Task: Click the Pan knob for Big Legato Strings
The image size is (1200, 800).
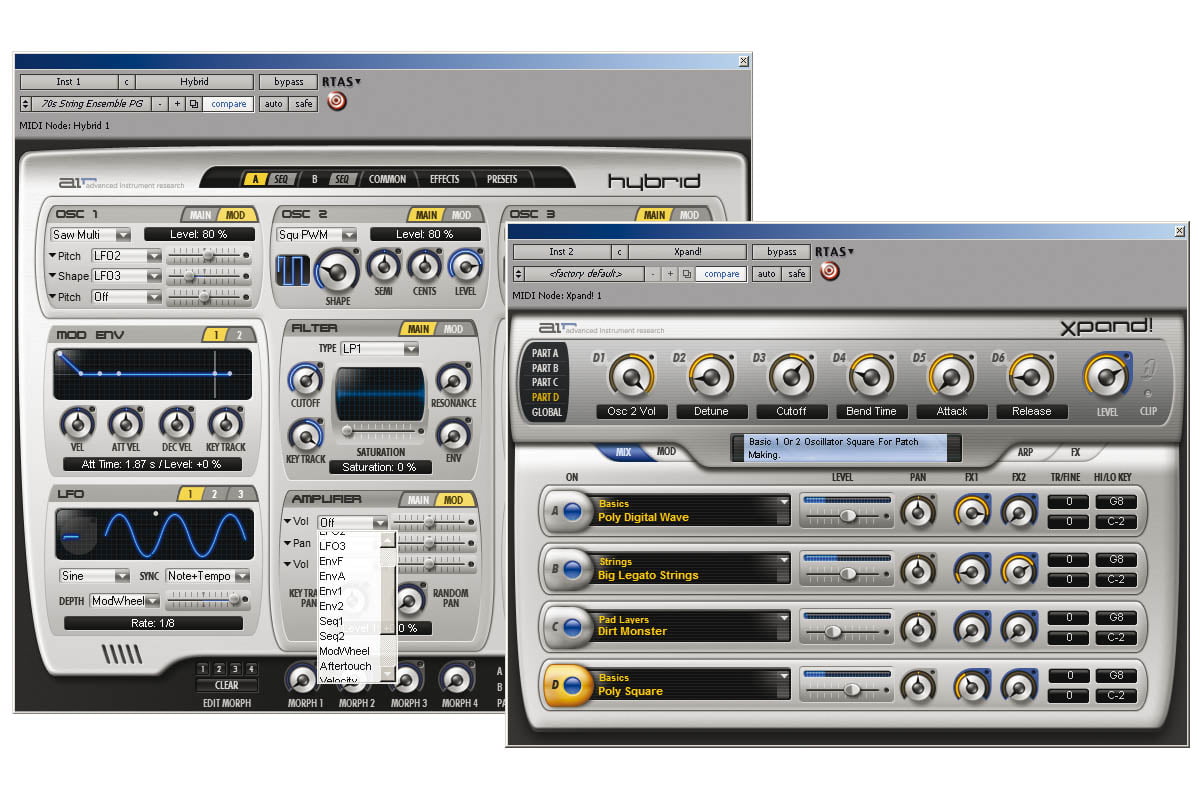Action: pyautogui.click(x=917, y=569)
